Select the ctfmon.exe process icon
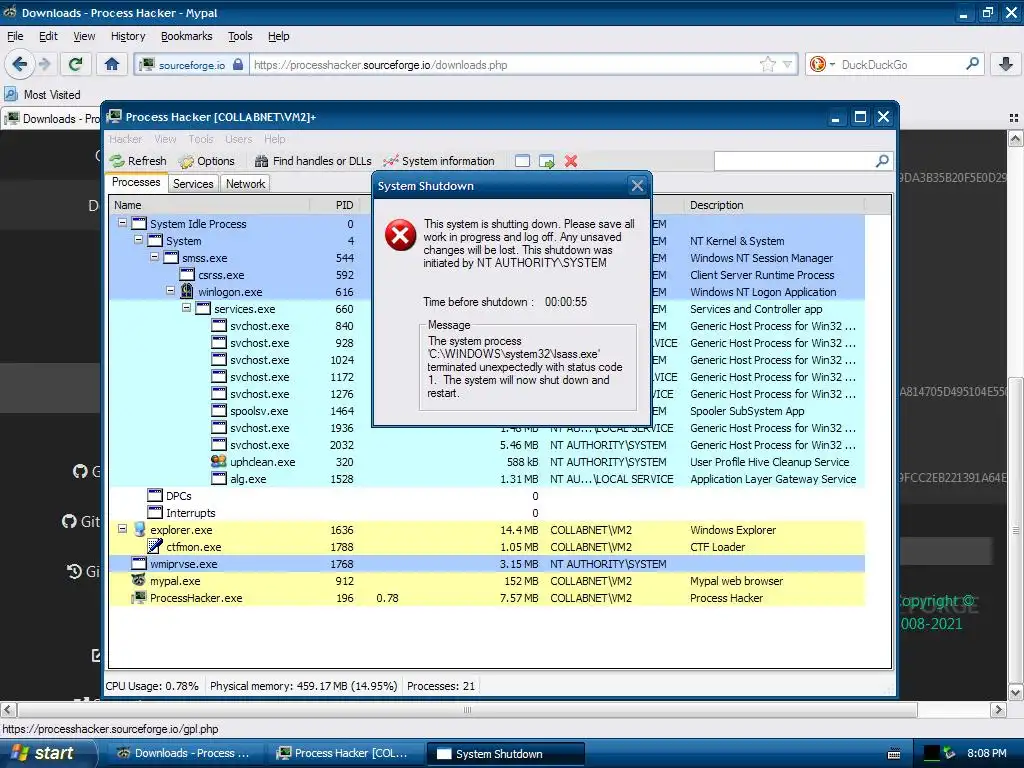Image resolution: width=1024 pixels, height=768 pixels. tap(155, 546)
